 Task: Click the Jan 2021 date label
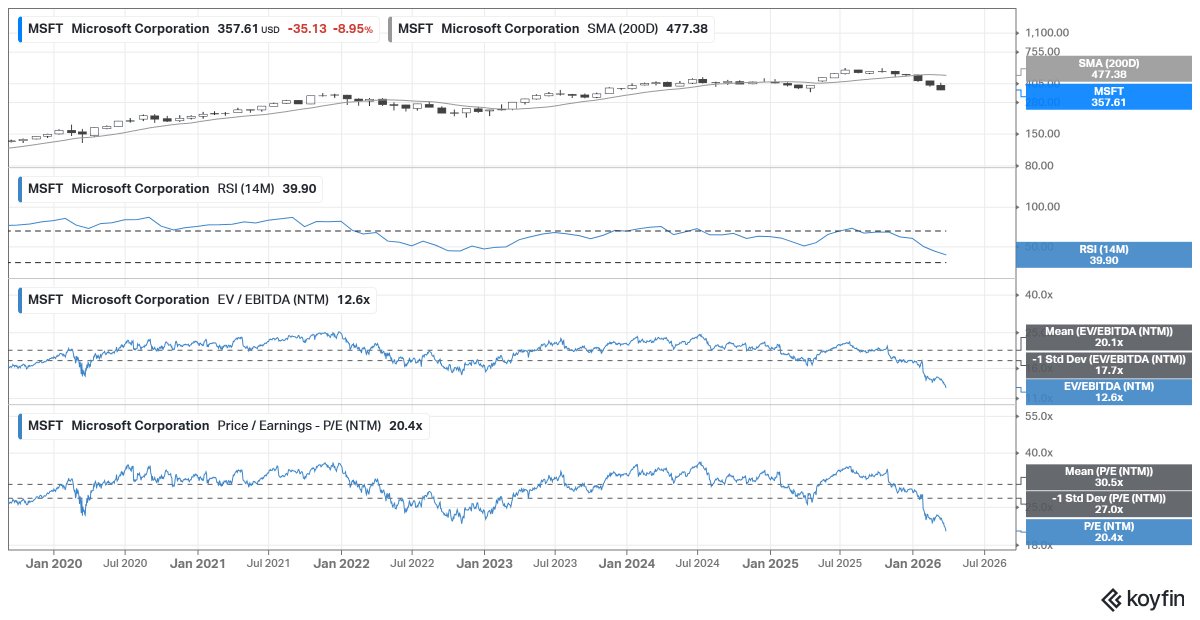197,564
